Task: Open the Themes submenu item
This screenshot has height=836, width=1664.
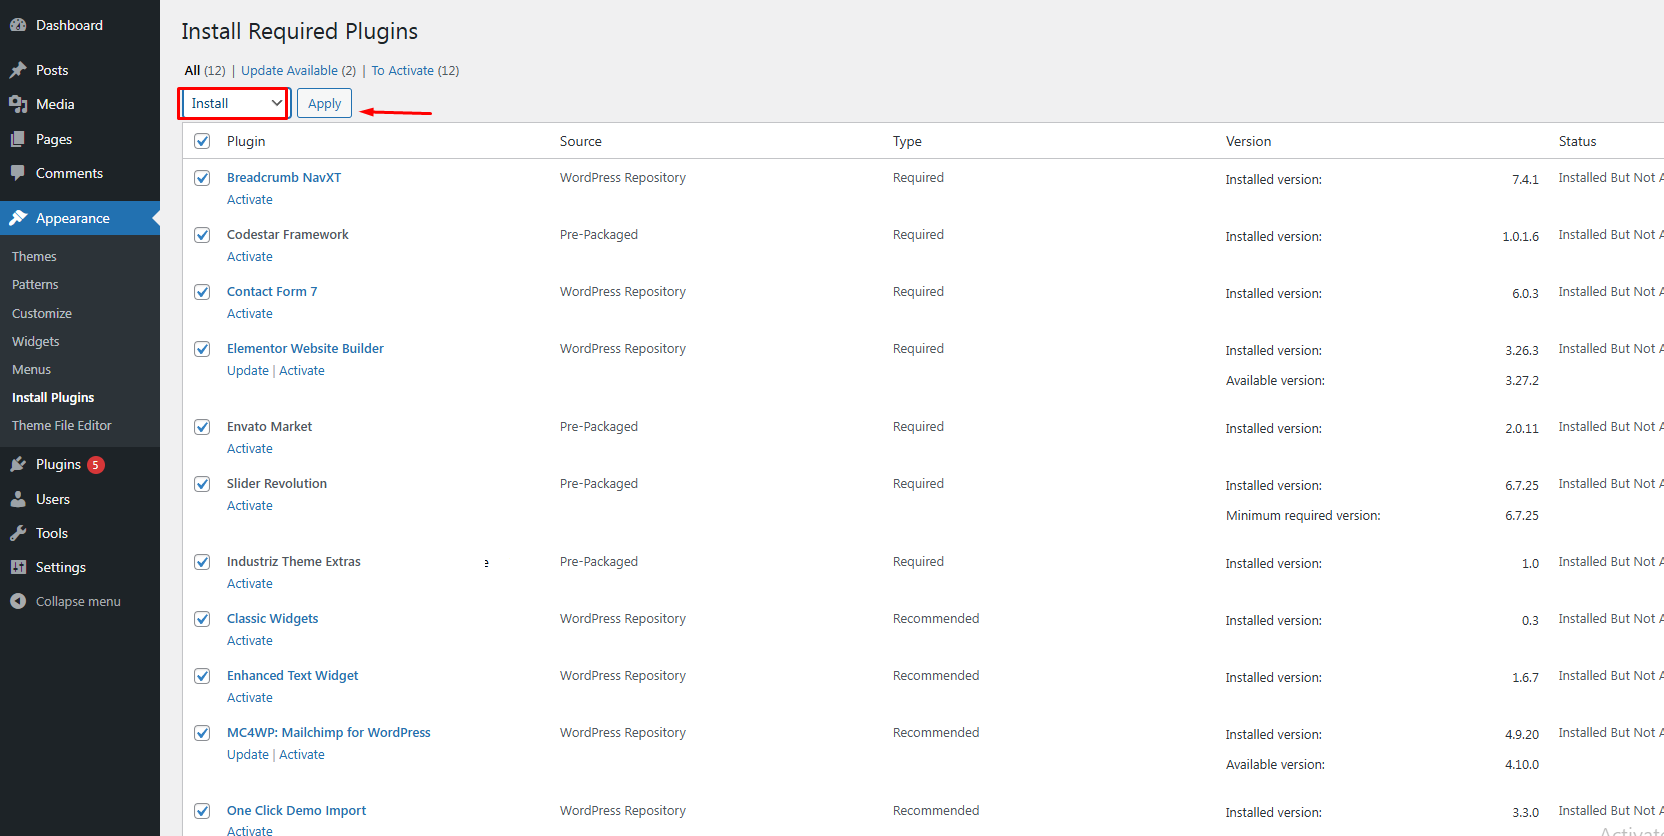Action: coord(34,257)
